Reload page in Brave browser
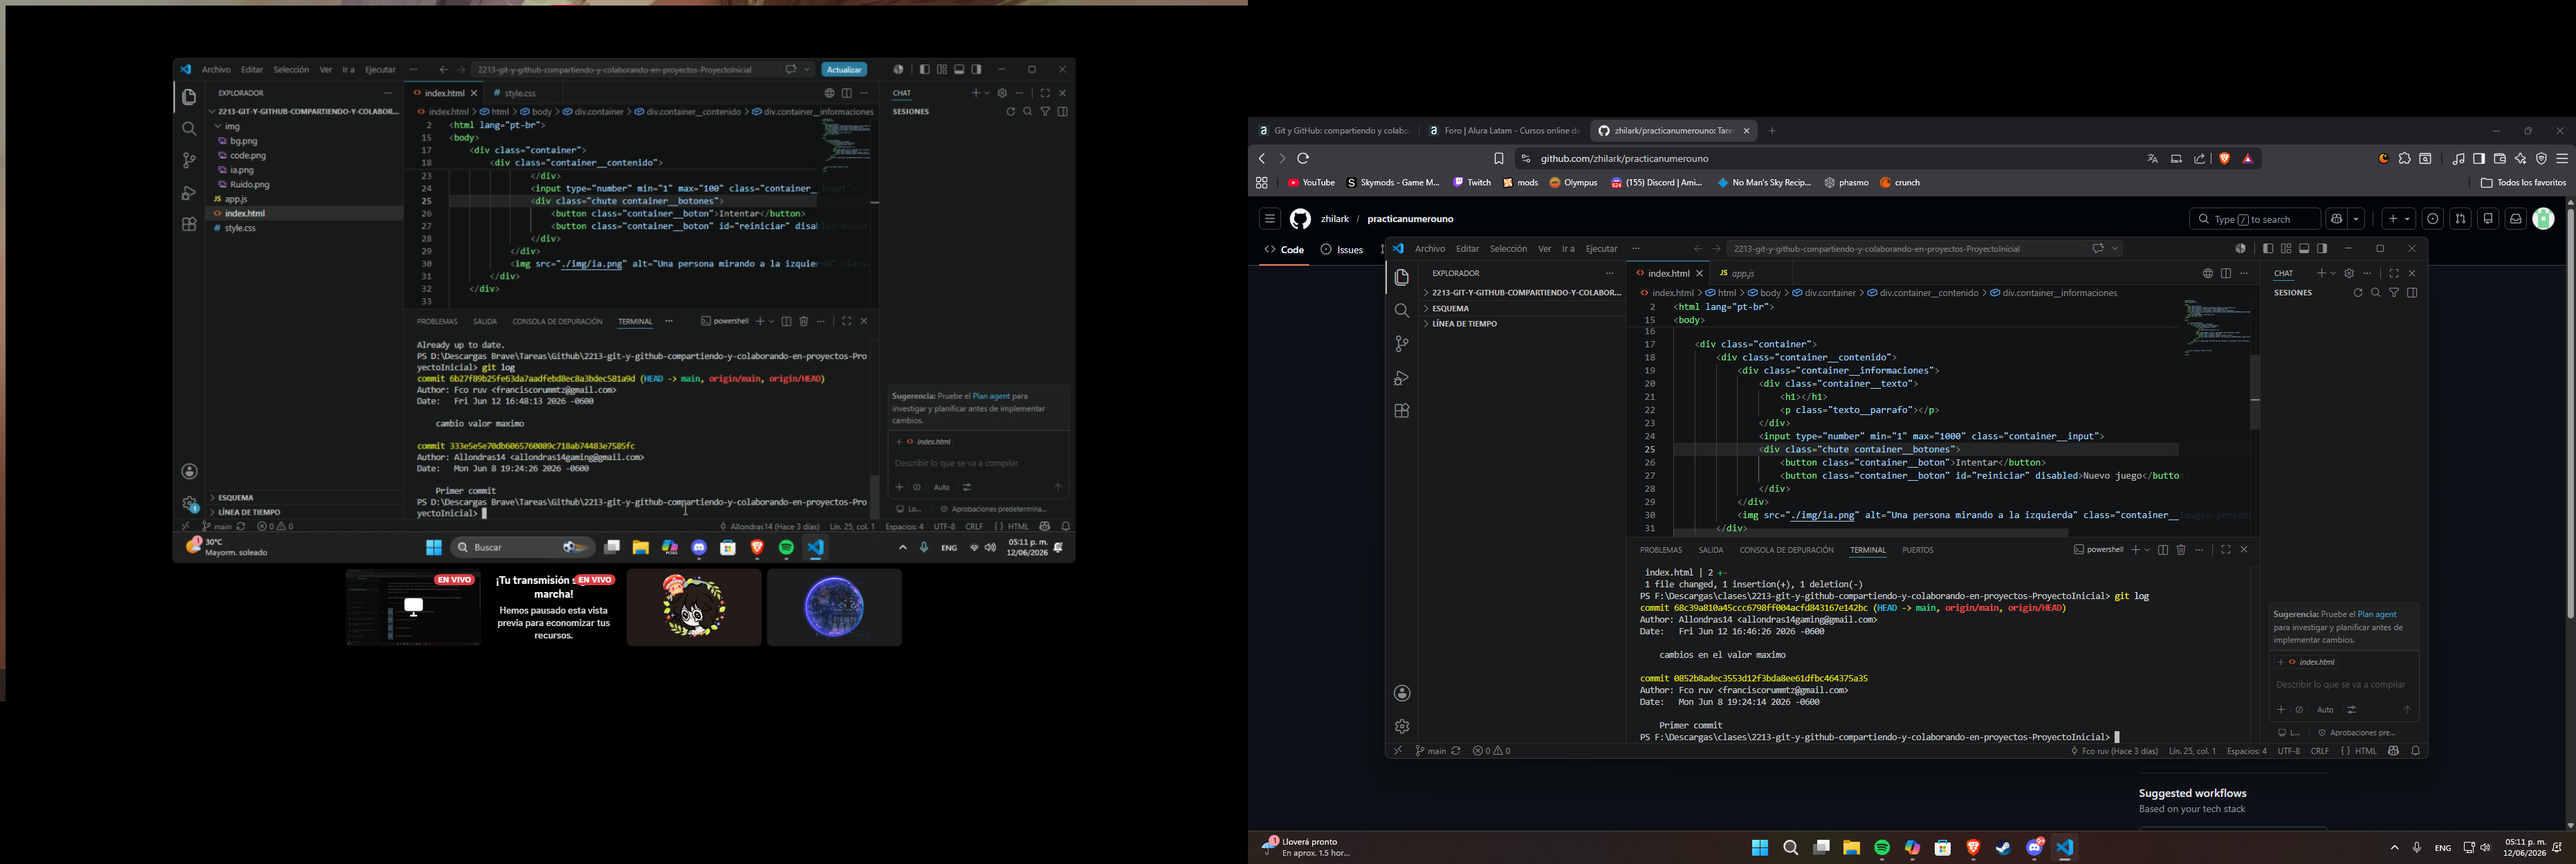 (x=1303, y=159)
